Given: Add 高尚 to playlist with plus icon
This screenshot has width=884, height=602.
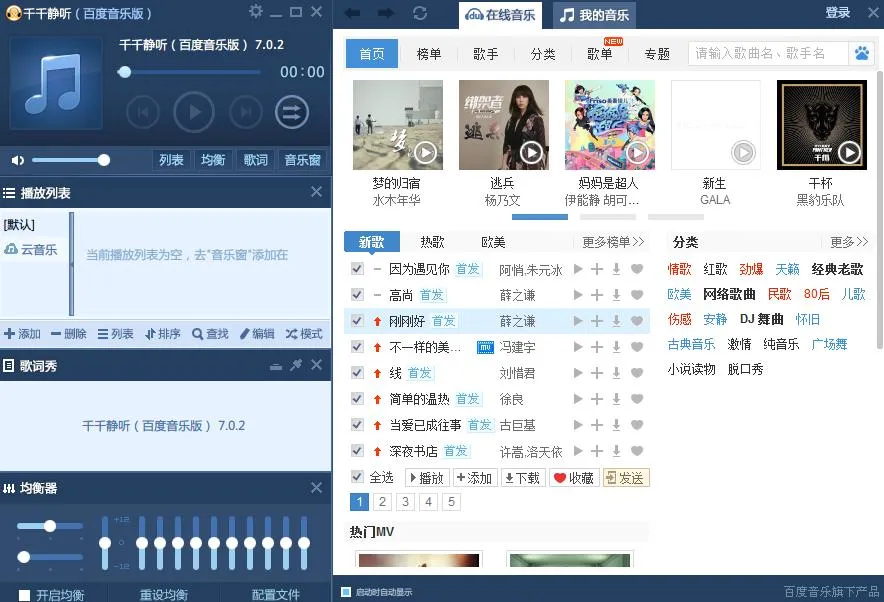Looking at the screenshot, I should click(x=597, y=295).
